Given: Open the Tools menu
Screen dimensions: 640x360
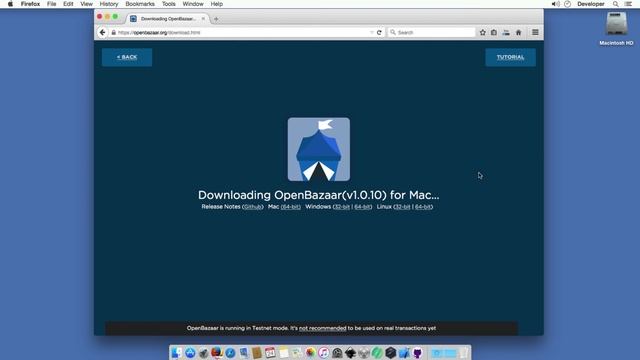Looking at the screenshot, I should [x=169, y=4].
